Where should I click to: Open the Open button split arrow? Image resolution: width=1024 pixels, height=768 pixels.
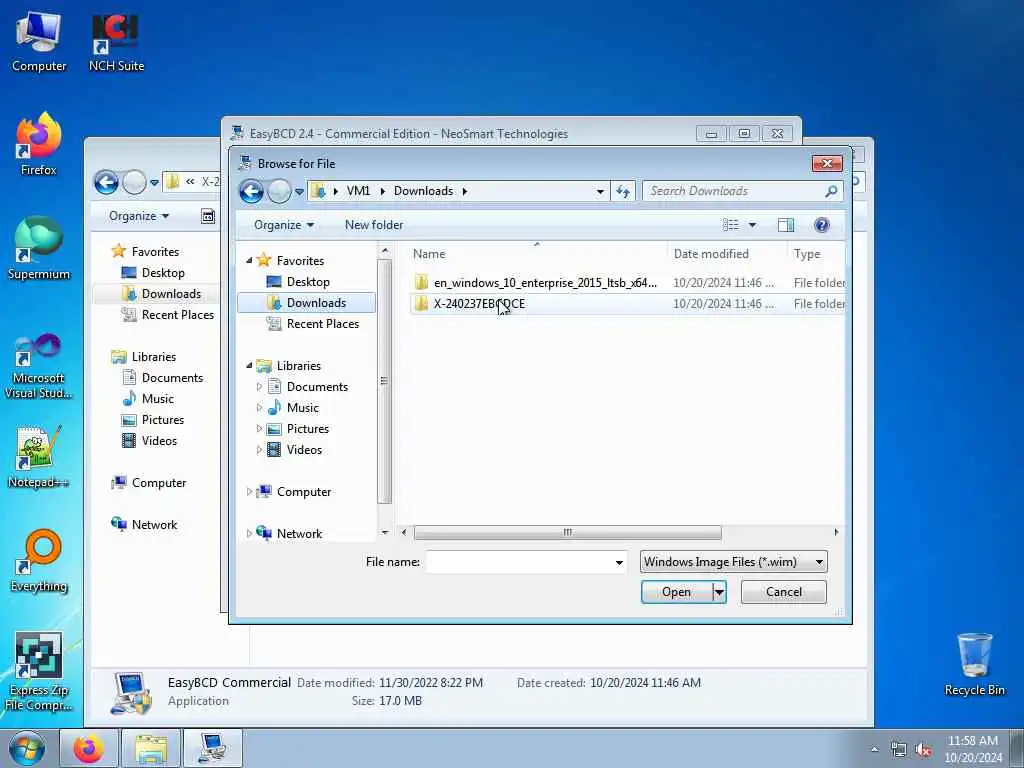click(x=719, y=592)
